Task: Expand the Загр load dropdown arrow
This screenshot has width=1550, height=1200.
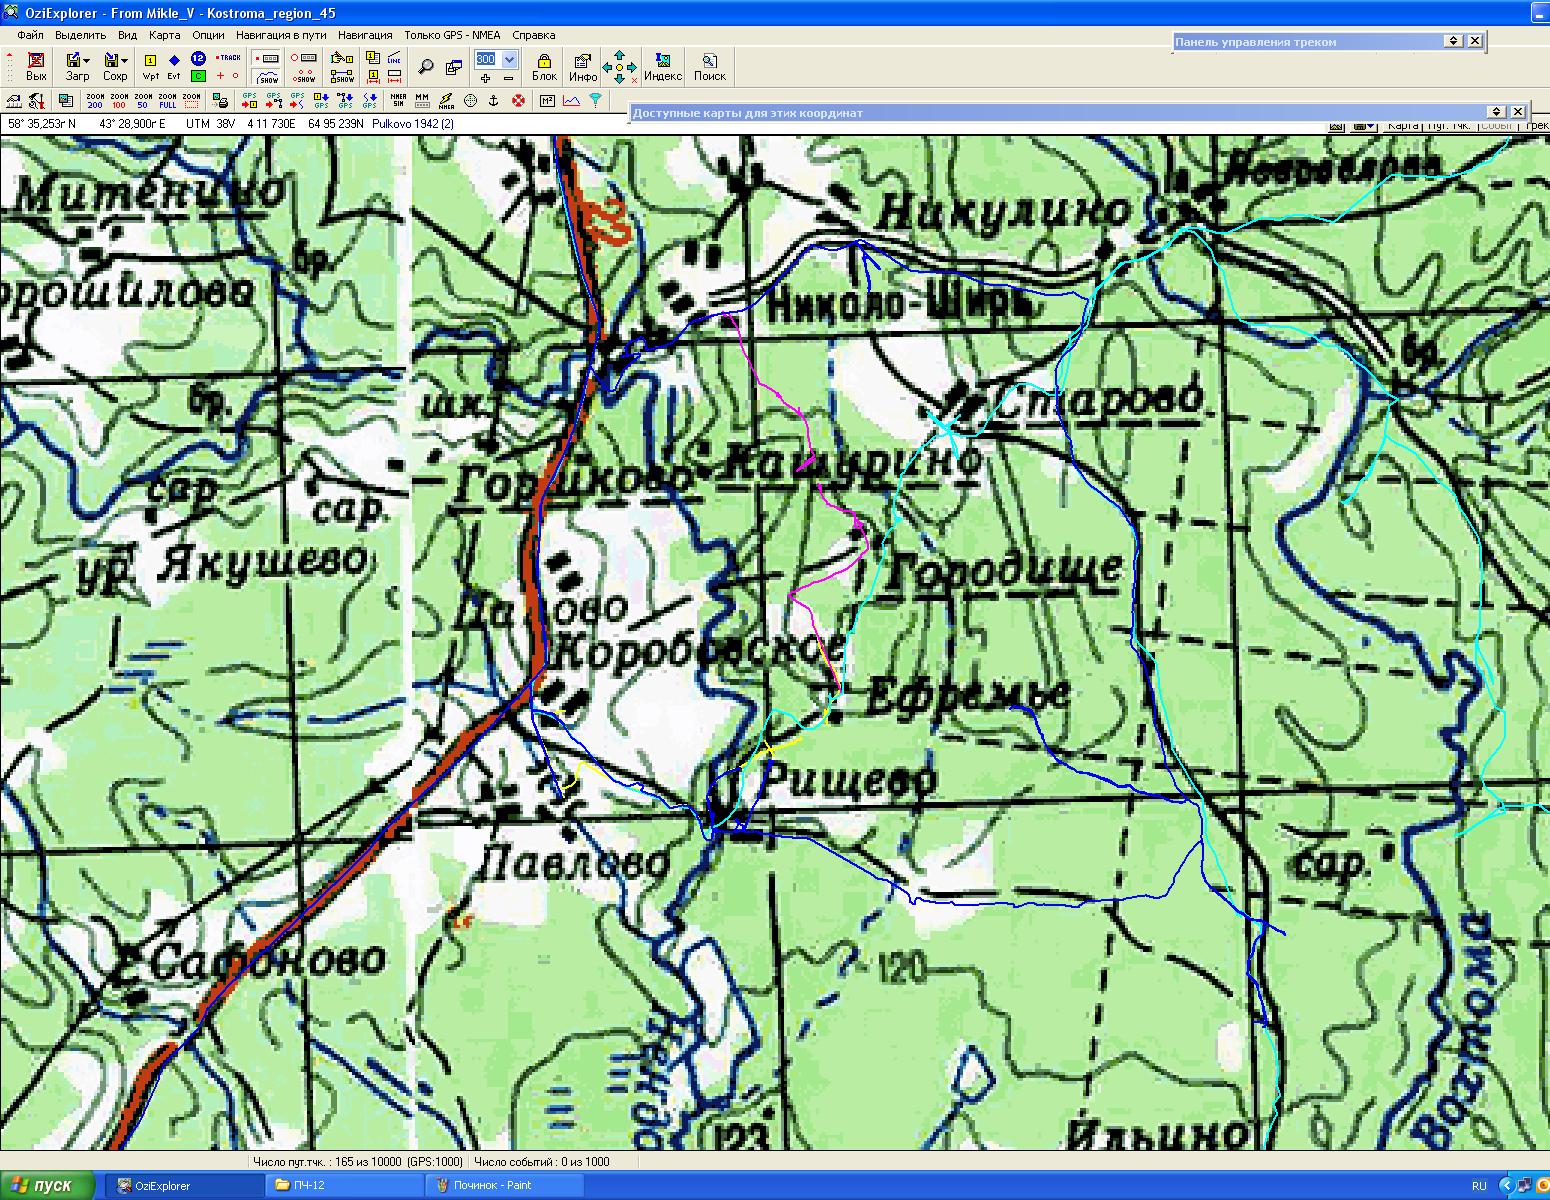Action: (x=88, y=61)
